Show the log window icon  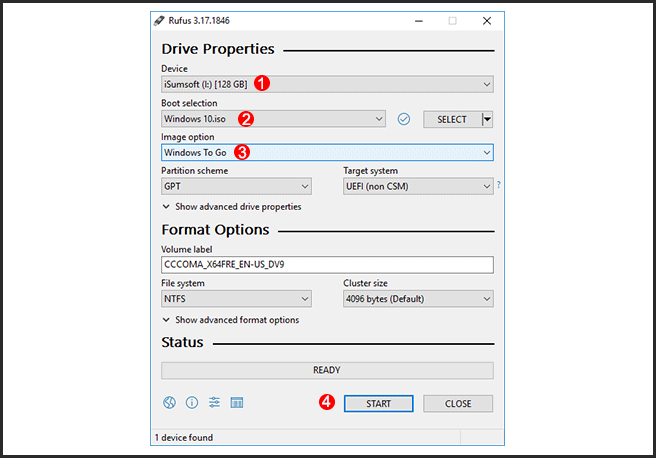point(237,403)
